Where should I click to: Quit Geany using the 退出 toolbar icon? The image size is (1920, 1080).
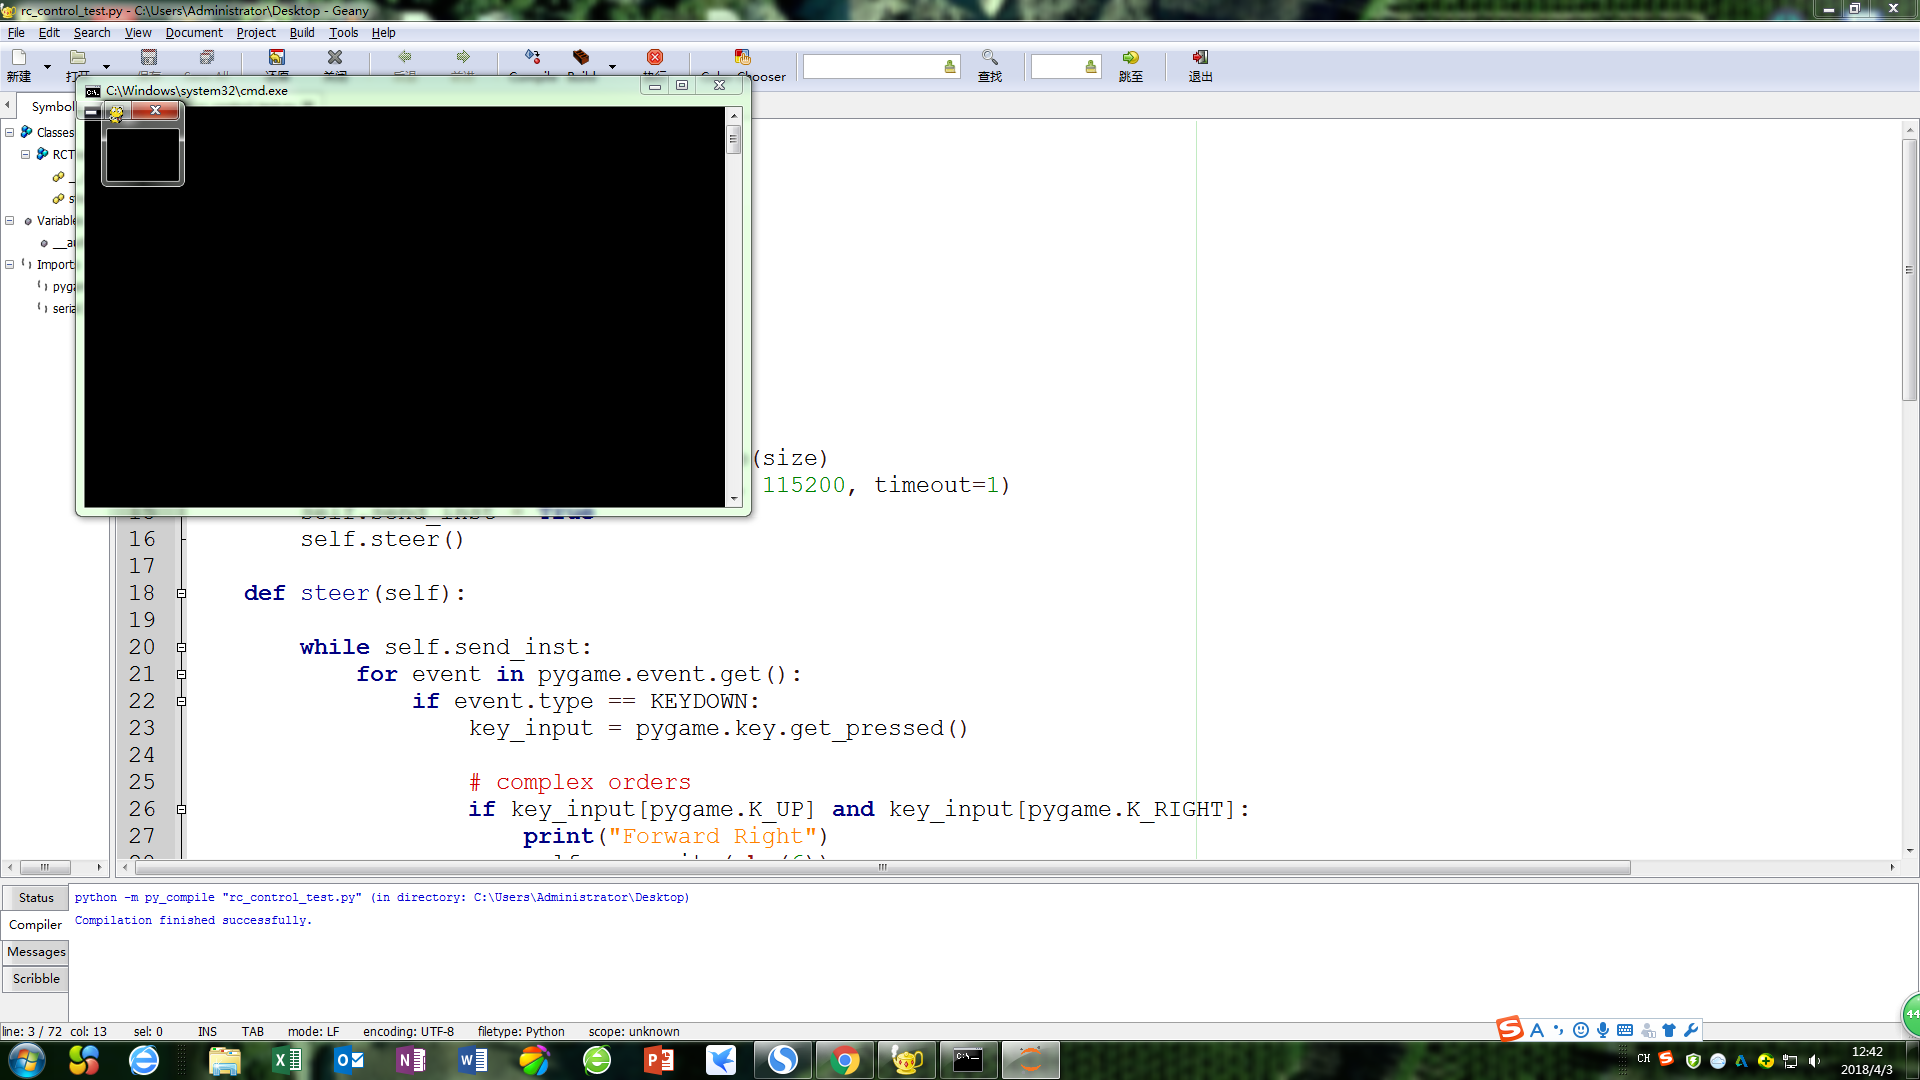pos(1199,62)
